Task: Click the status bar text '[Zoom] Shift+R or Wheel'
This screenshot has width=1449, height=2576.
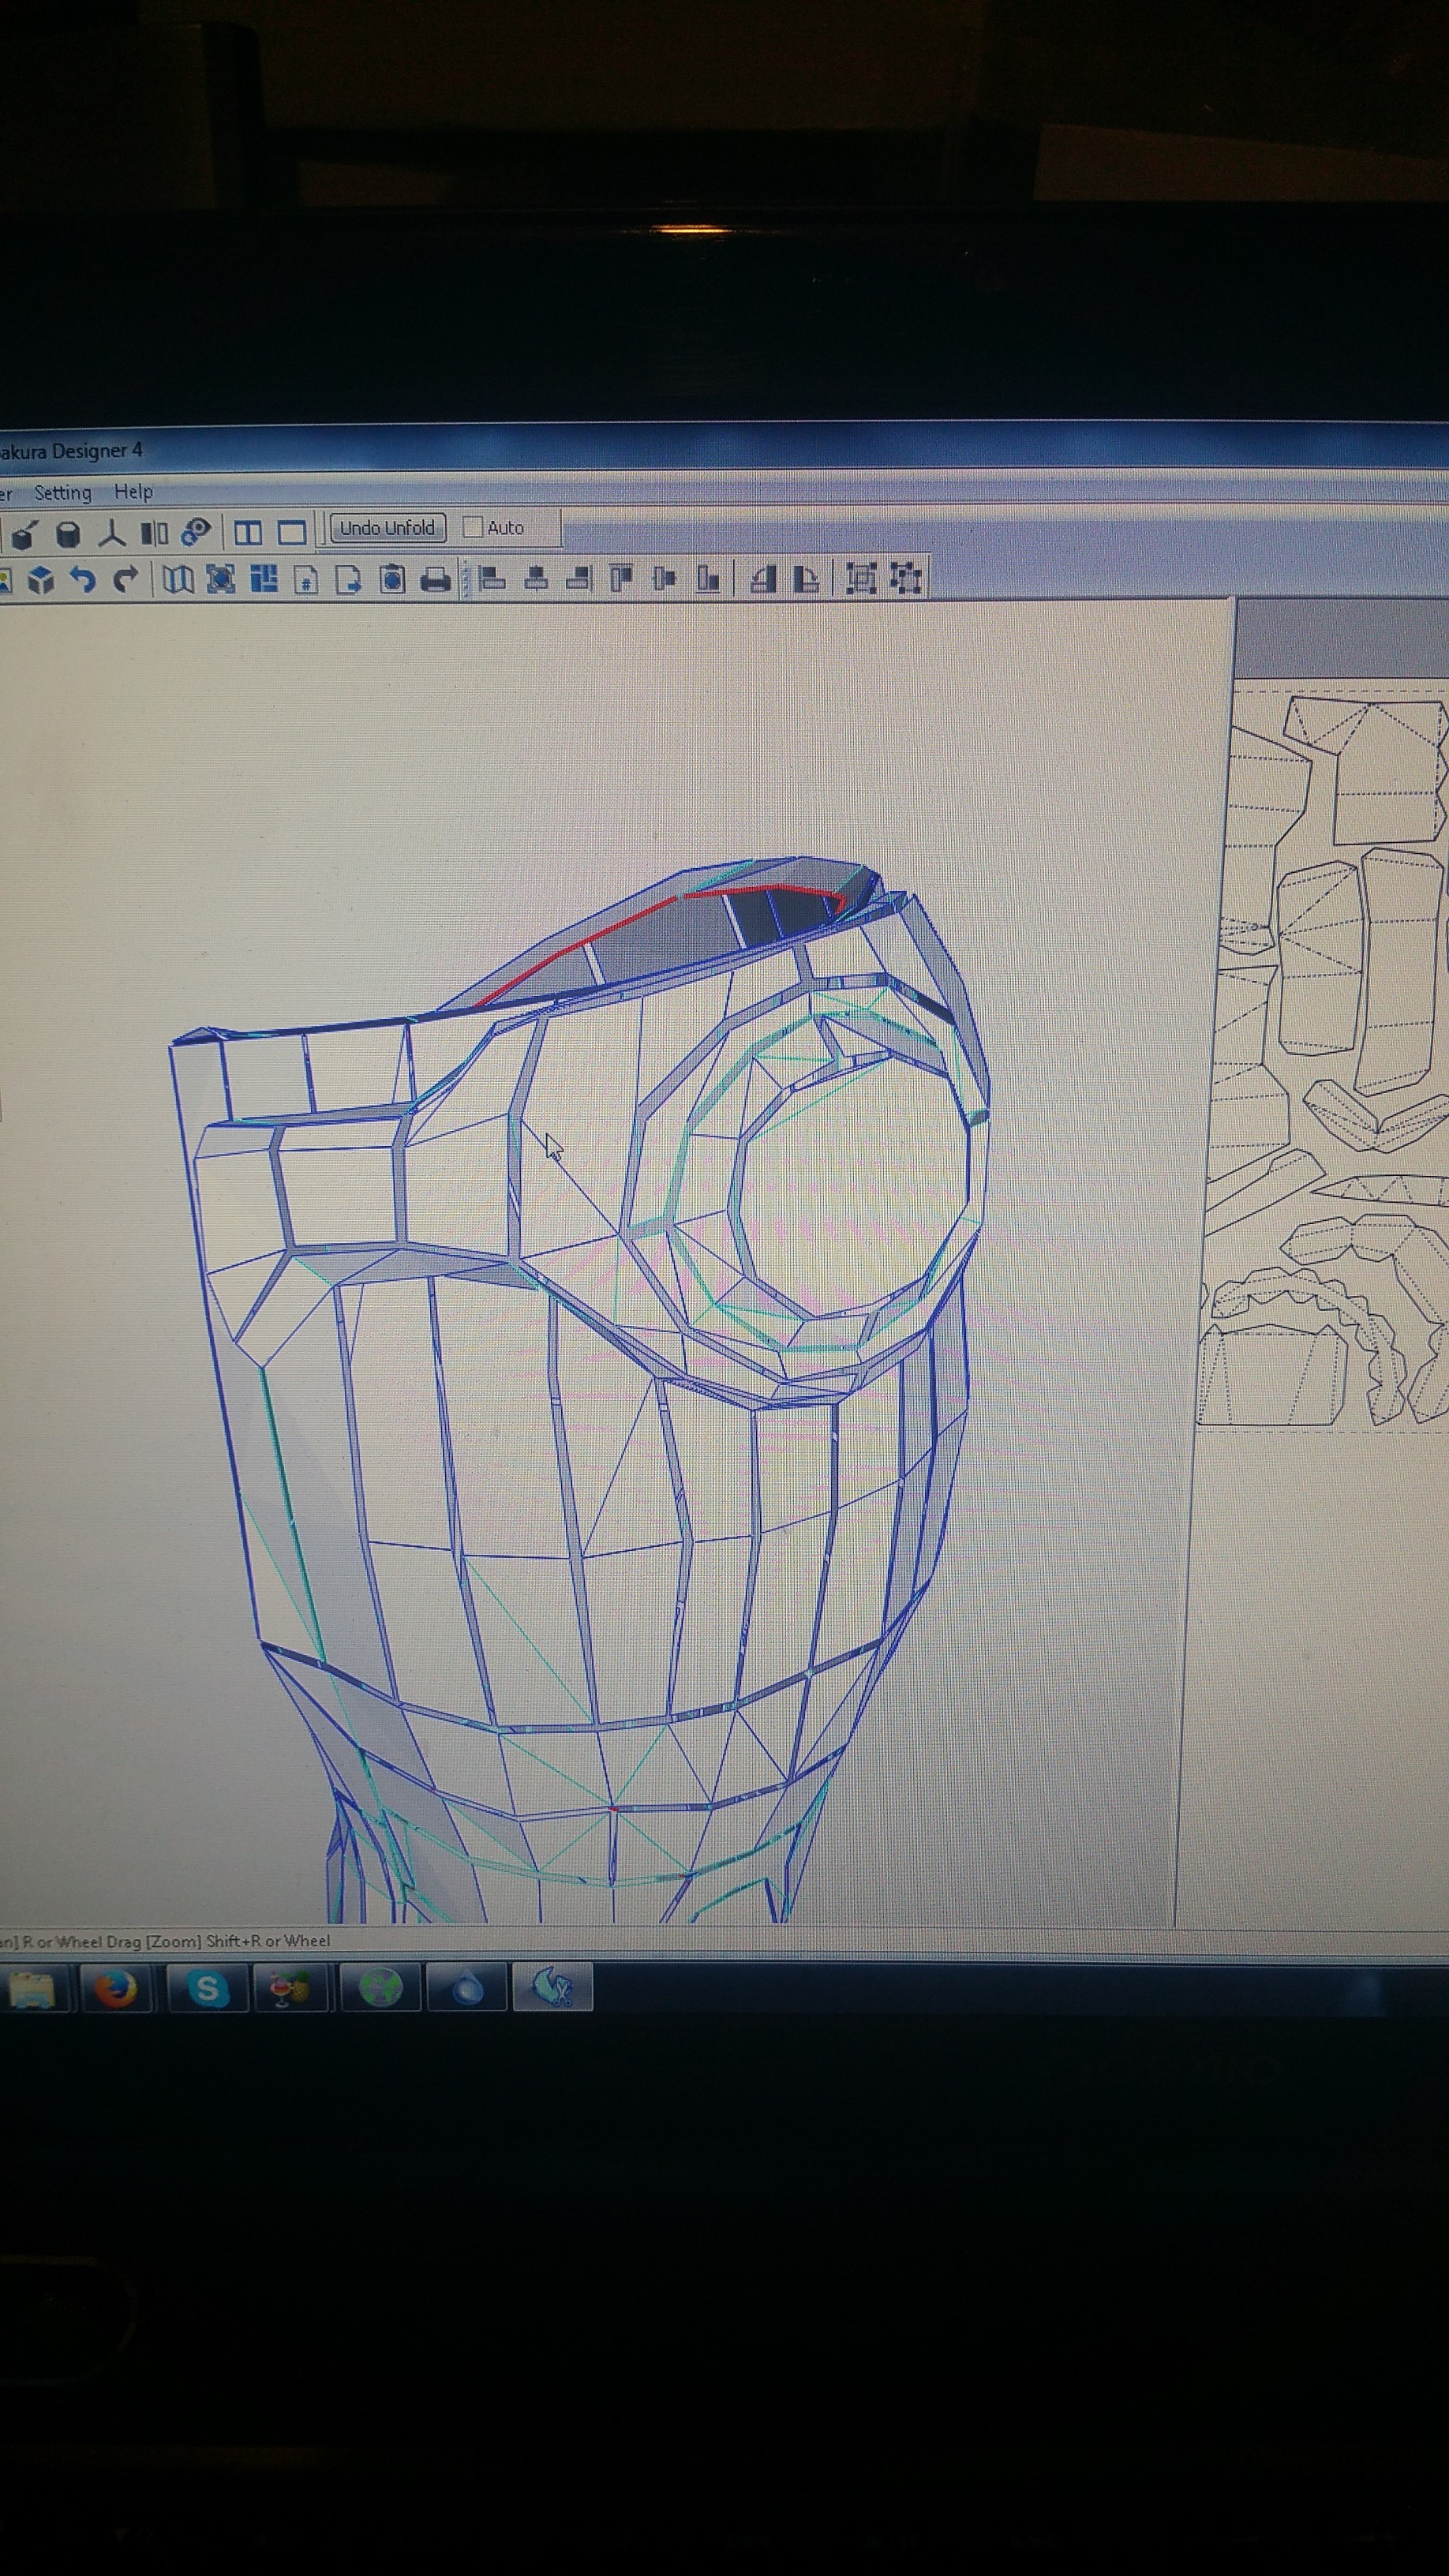Action: click(x=238, y=1941)
